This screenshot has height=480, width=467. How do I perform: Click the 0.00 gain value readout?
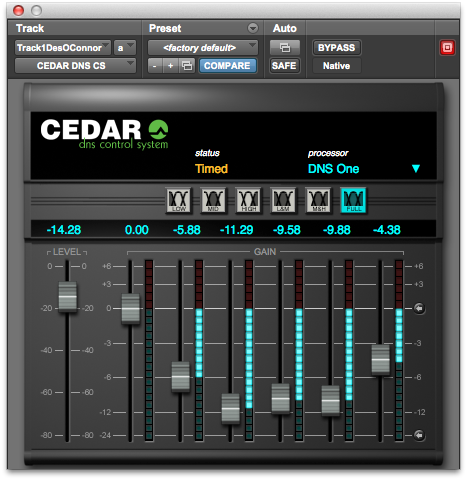pos(136,230)
